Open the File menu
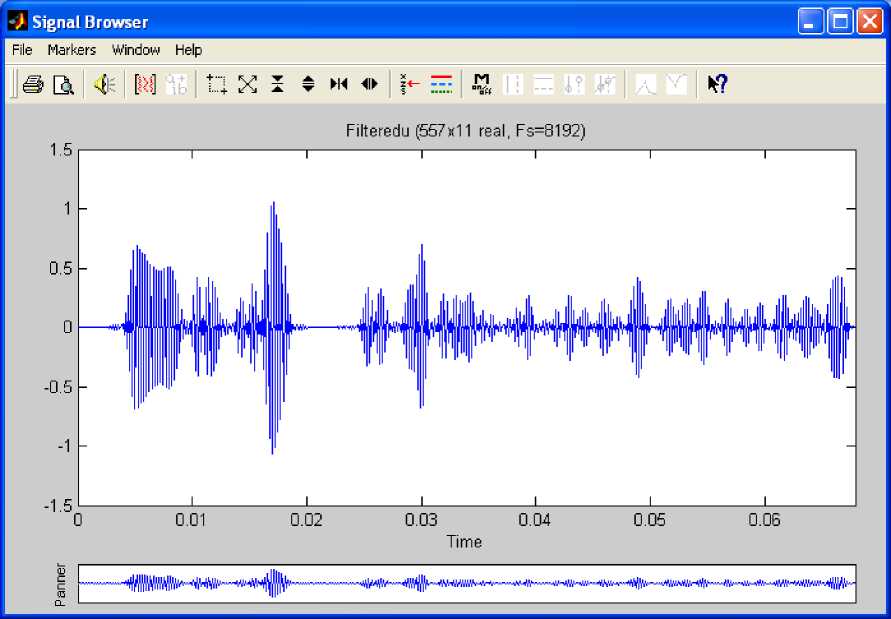Image resolution: width=891 pixels, height=619 pixels. 22,50
